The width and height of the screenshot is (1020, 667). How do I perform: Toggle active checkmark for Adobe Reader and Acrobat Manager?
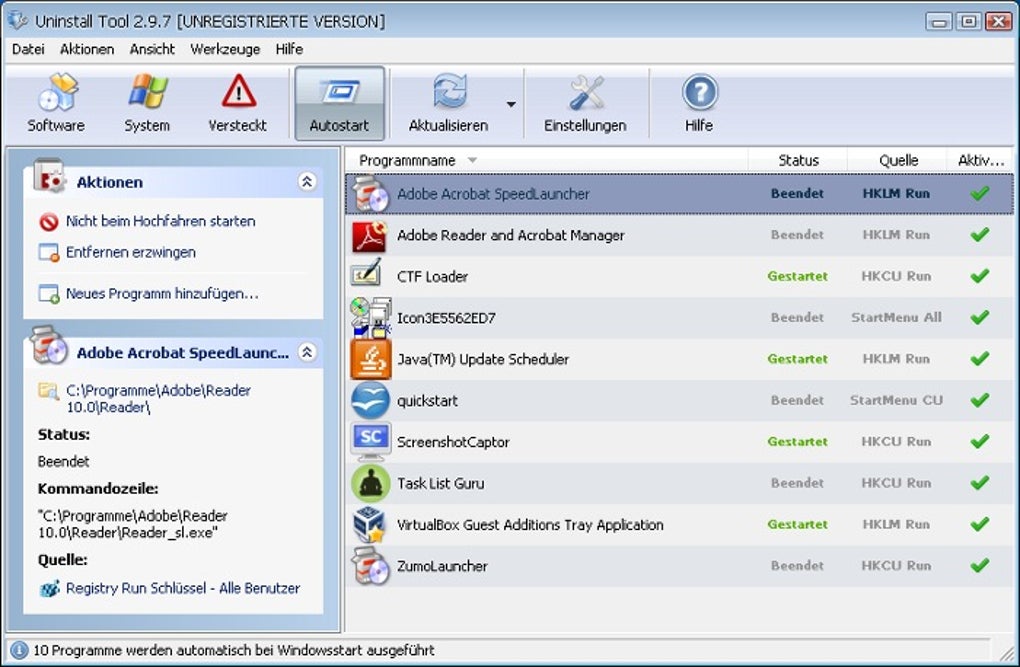pyautogui.click(x=980, y=234)
